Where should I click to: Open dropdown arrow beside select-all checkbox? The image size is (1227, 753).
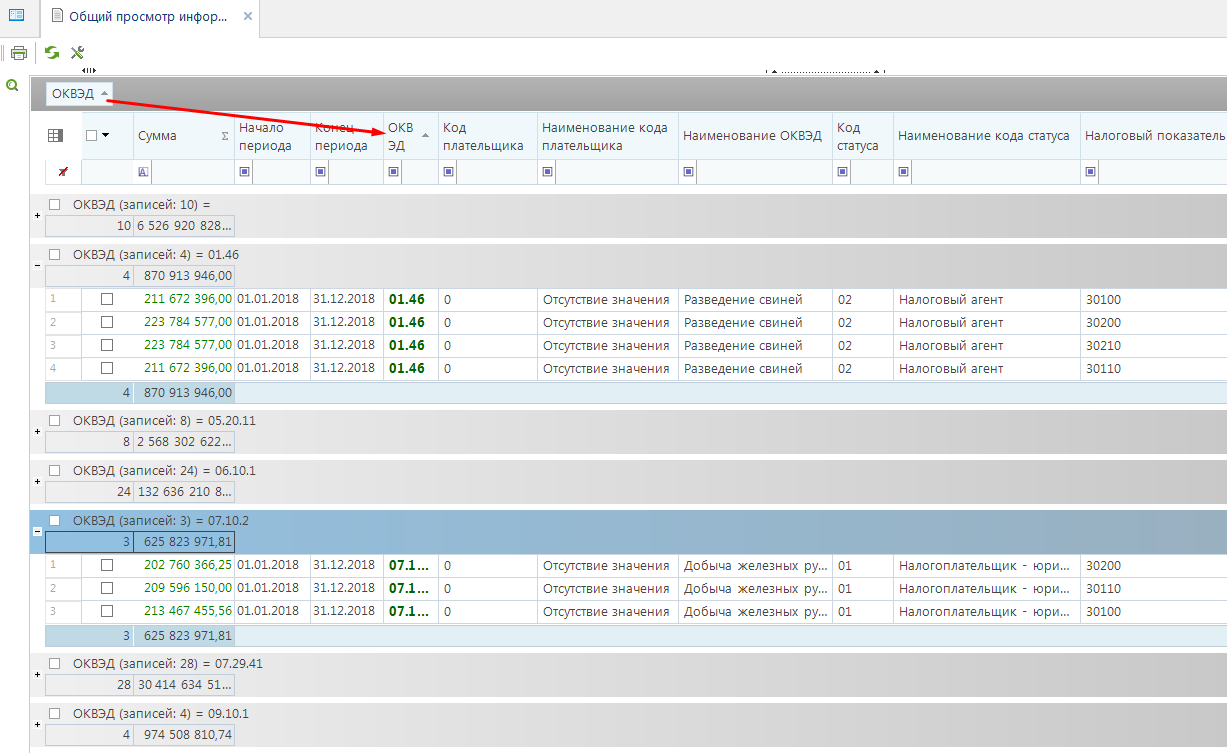click(105, 136)
